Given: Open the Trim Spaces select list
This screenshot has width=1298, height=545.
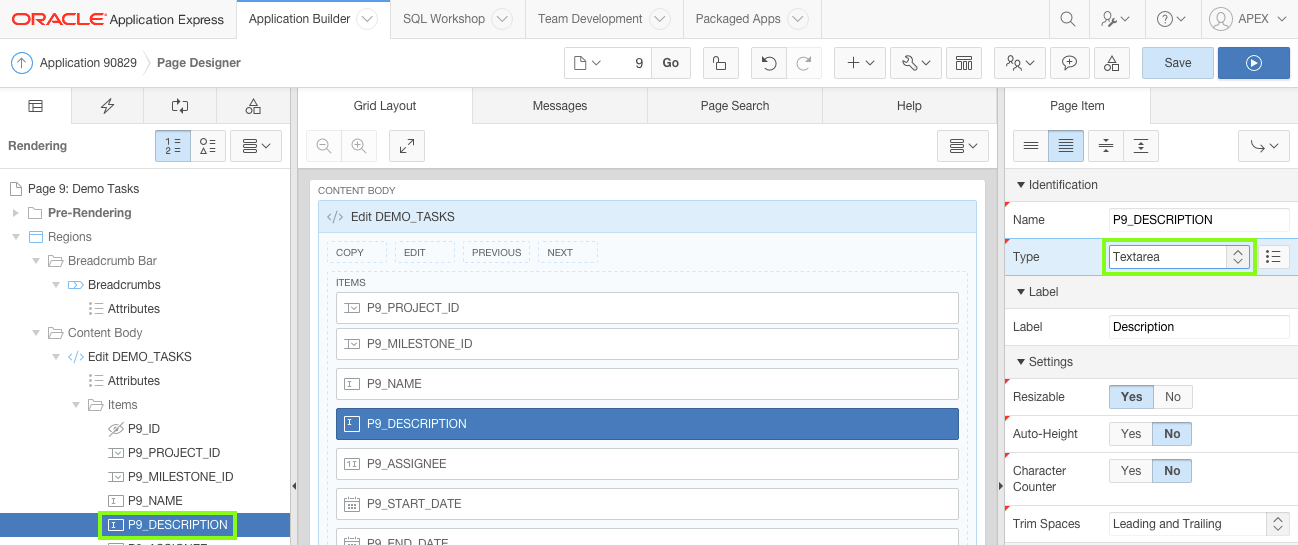Looking at the screenshot, I should [x=1199, y=524].
